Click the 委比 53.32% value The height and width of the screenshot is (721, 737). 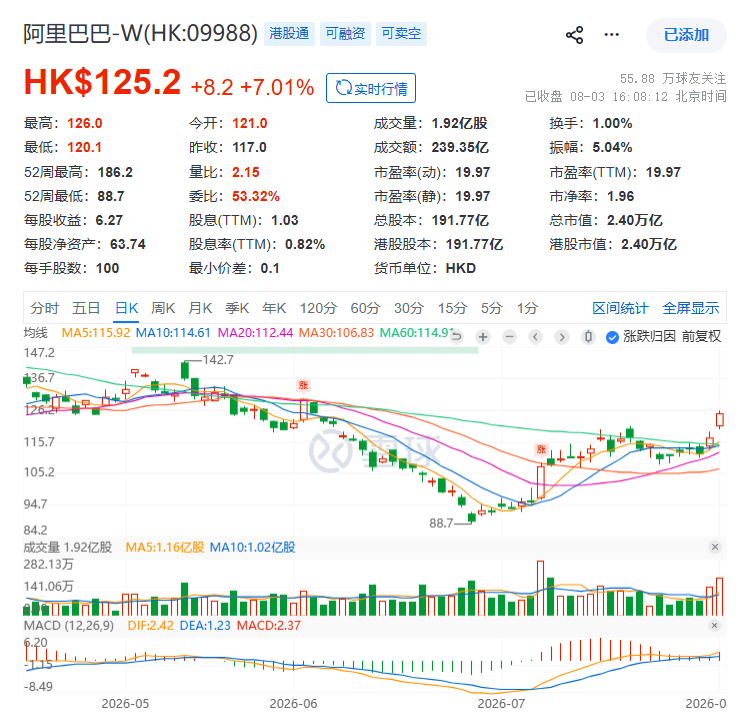click(256, 196)
